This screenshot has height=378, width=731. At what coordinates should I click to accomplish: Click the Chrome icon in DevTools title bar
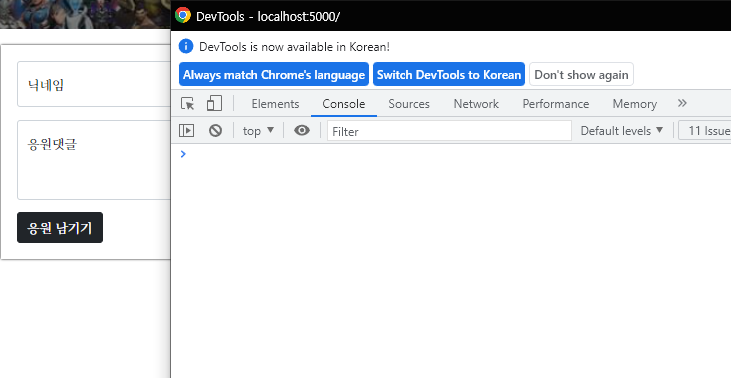pyautogui.click(x=183, y=15)
